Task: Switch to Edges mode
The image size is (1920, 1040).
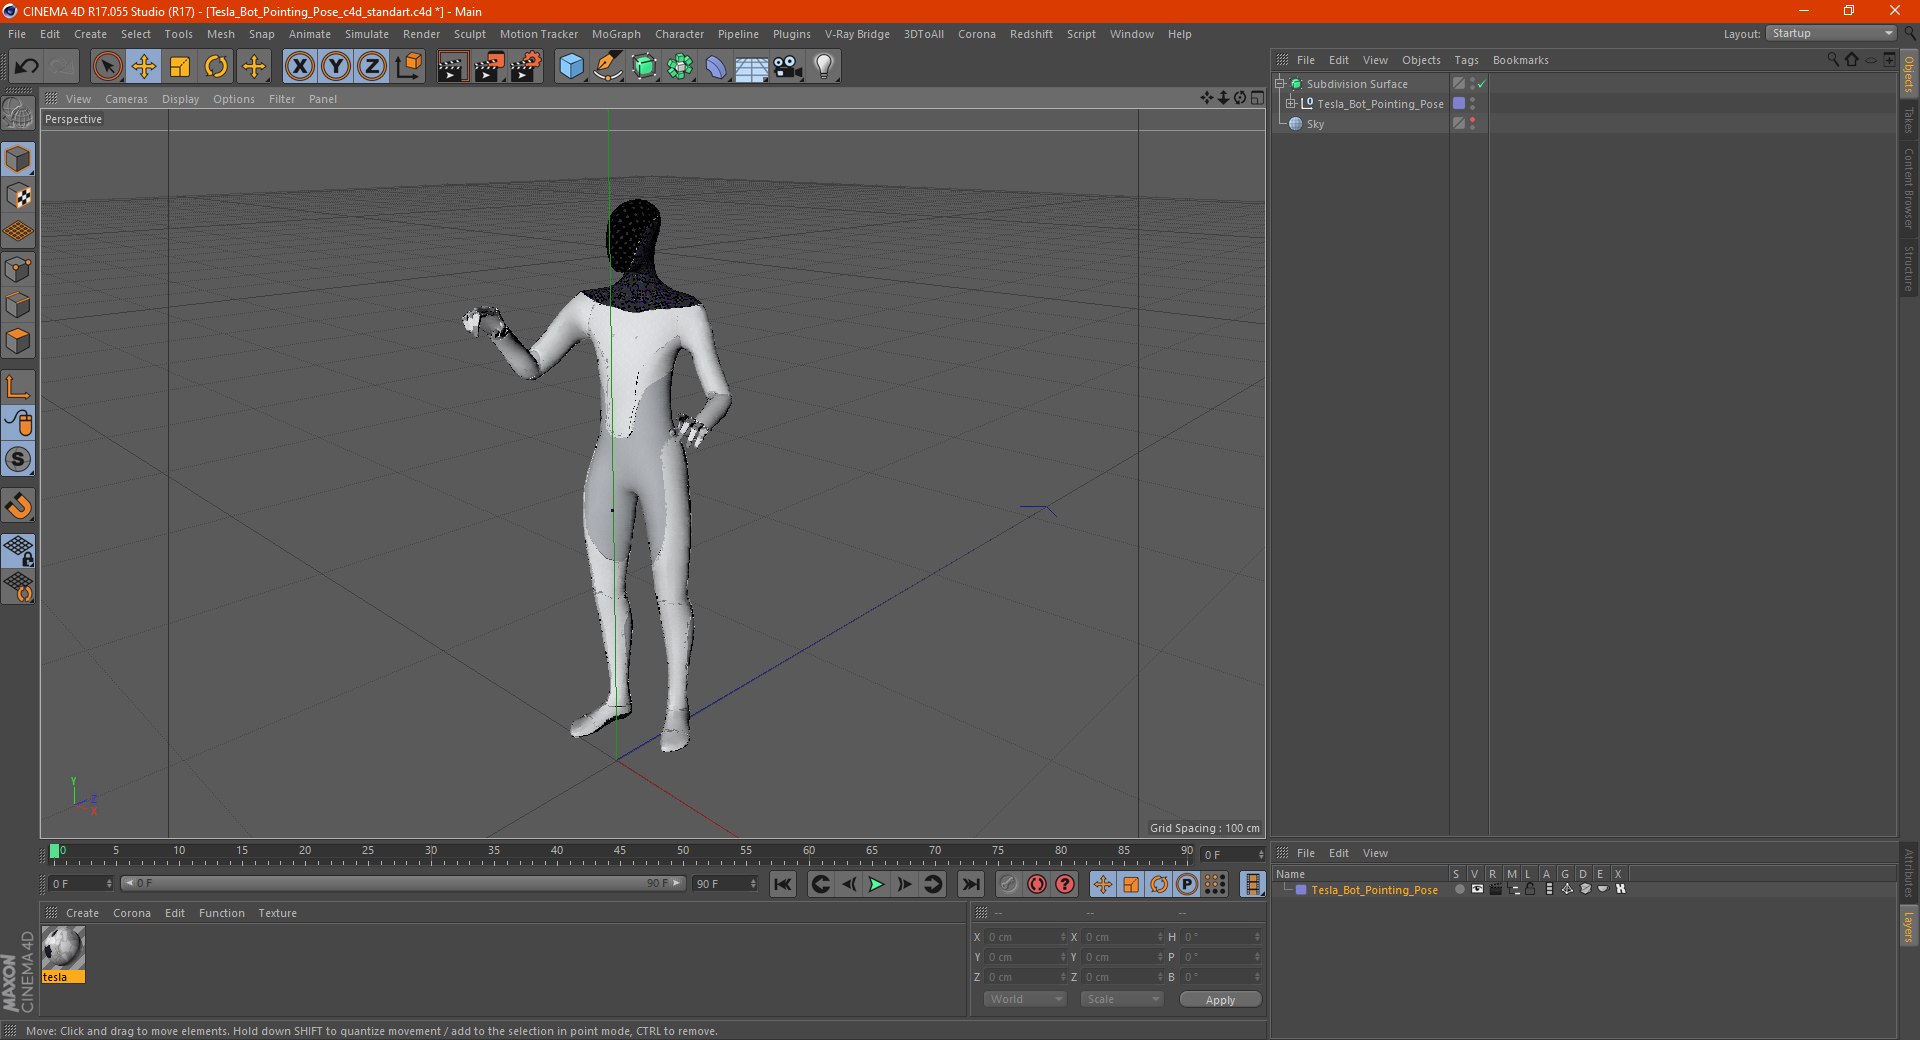Action: point(19,305)
